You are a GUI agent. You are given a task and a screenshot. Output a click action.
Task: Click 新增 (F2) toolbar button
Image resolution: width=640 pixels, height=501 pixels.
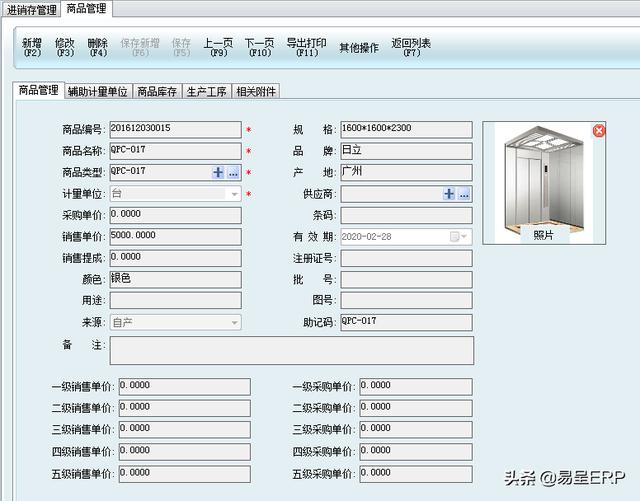pyautogui.click(x=32, y=47)
